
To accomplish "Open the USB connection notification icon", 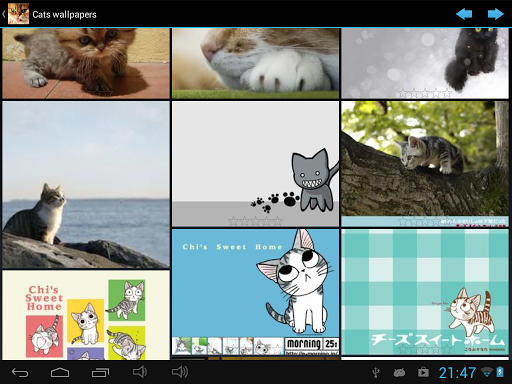I will pyautogui.click(x=376, y=372).
